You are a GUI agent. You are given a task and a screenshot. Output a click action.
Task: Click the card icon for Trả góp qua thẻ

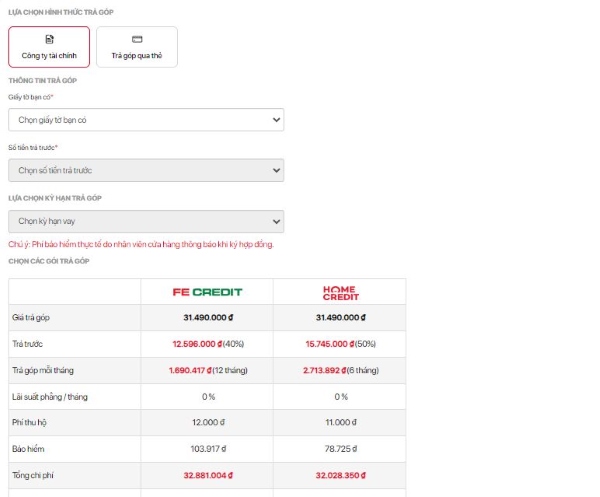tap(137, 38)
